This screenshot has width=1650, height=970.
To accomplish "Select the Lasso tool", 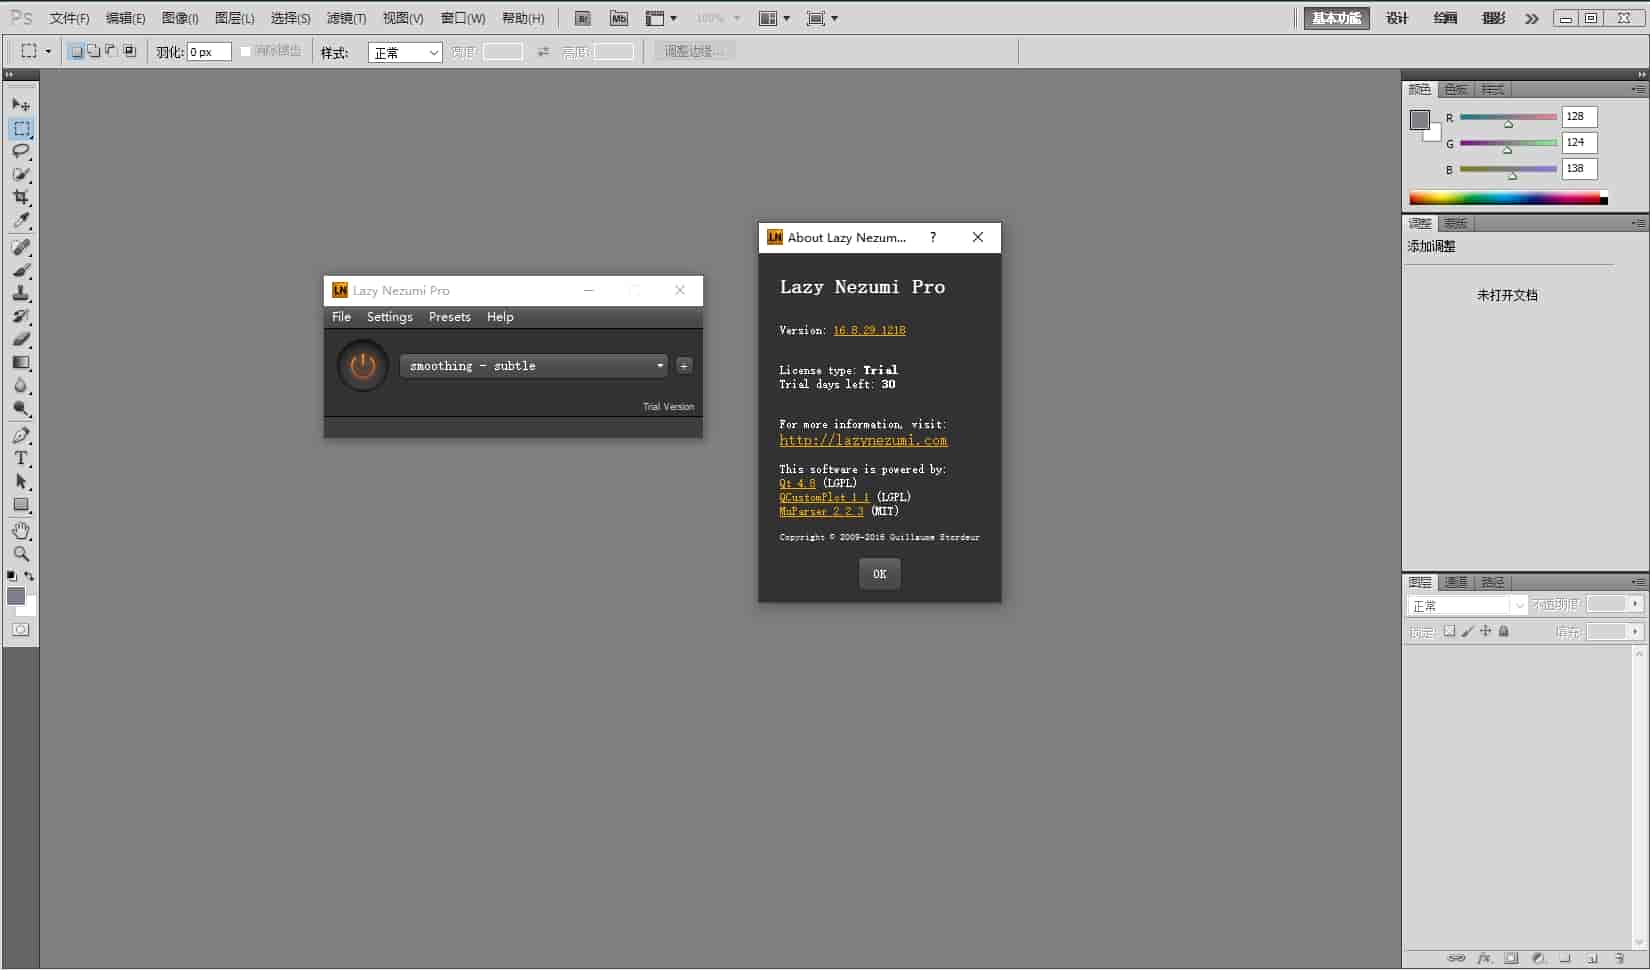I will (x=21, y=151).
